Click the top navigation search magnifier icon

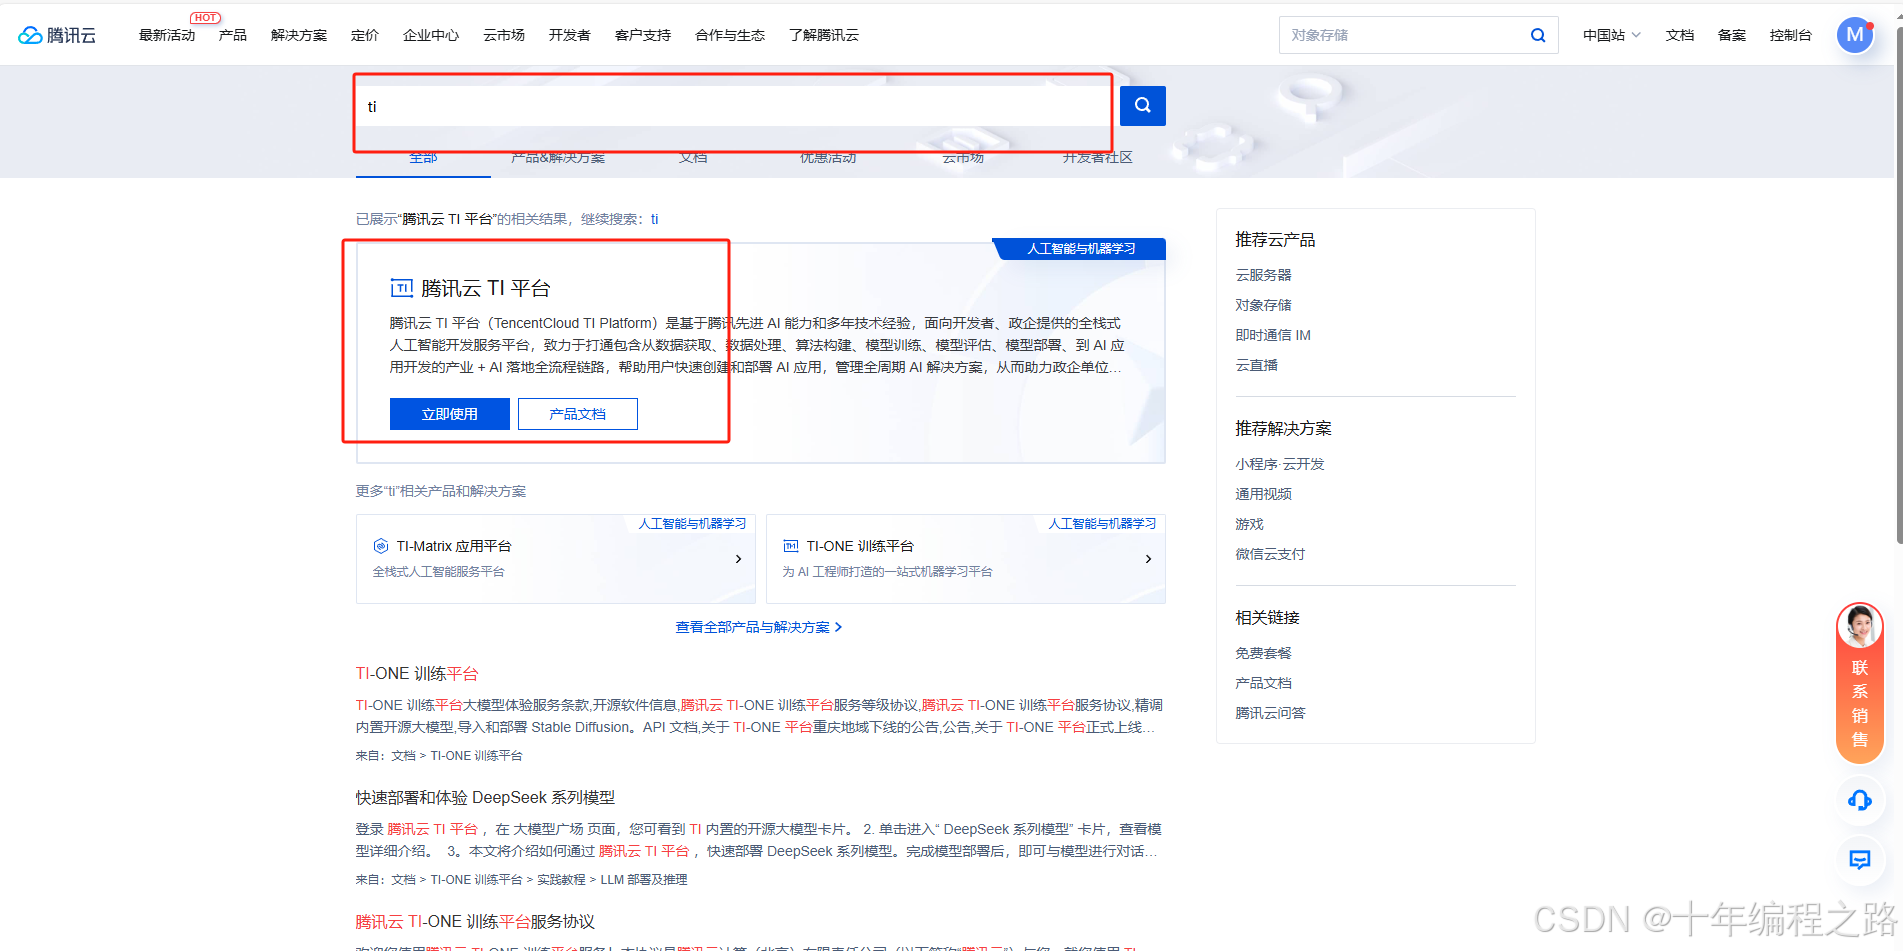coord(1538,35)
